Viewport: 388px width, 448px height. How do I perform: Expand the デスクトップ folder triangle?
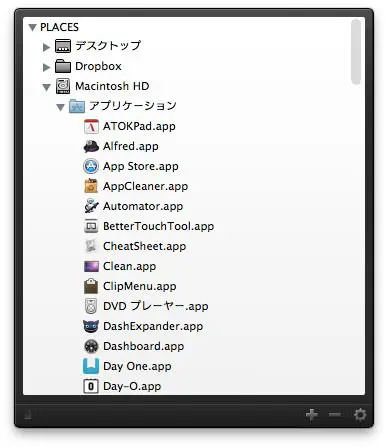(x=46, y=47)
